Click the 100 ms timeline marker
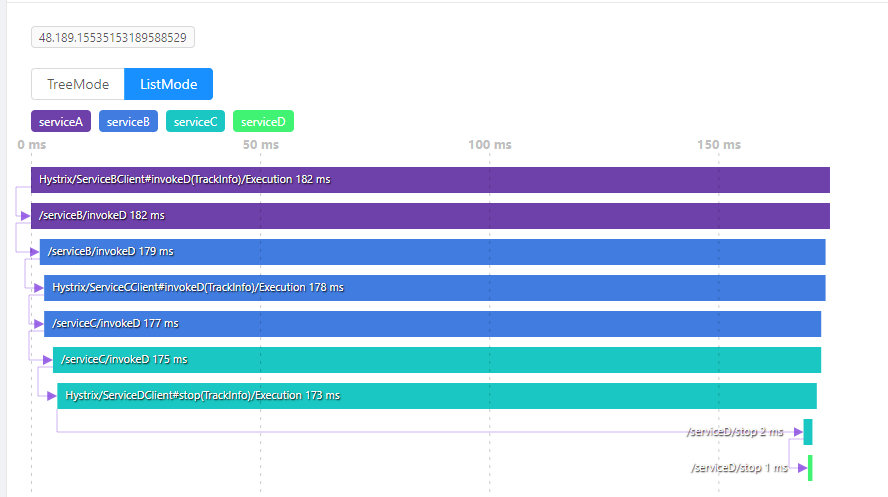Viewport: 888px width, 497px height. tap(490, 145)
